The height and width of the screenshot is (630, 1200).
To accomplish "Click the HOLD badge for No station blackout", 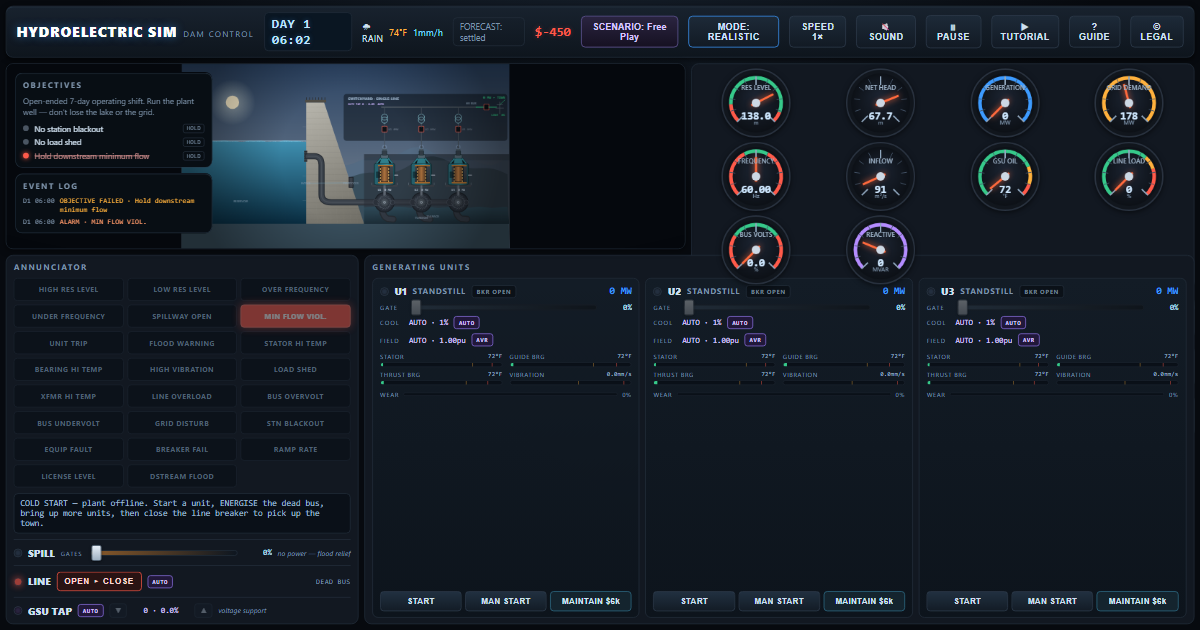I will coord(193,128).
